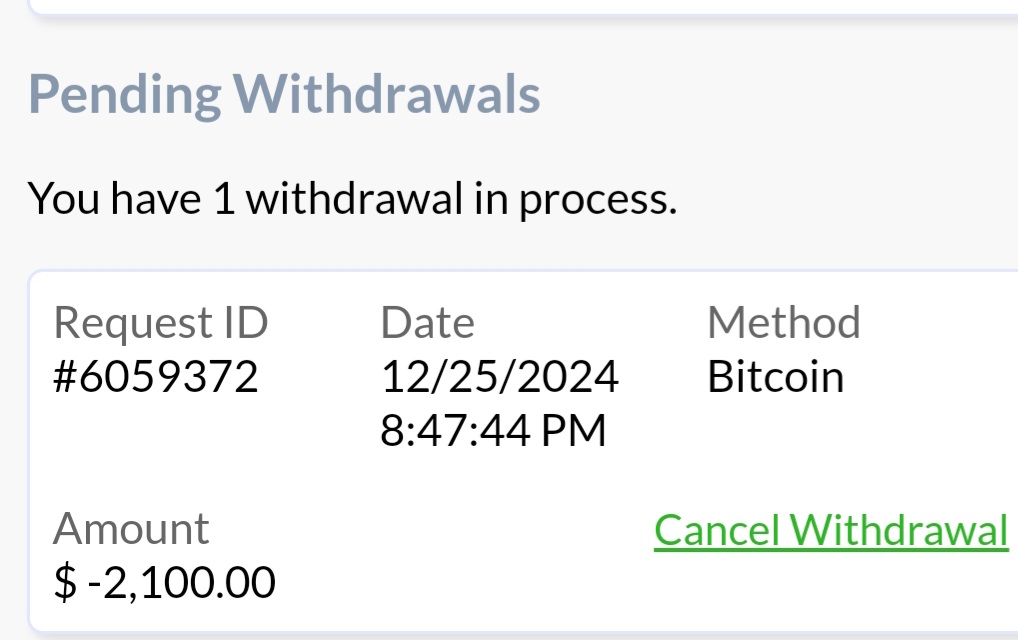
Task: Click the Date column label
Action: pyautogui.click(x=427, y=323)
